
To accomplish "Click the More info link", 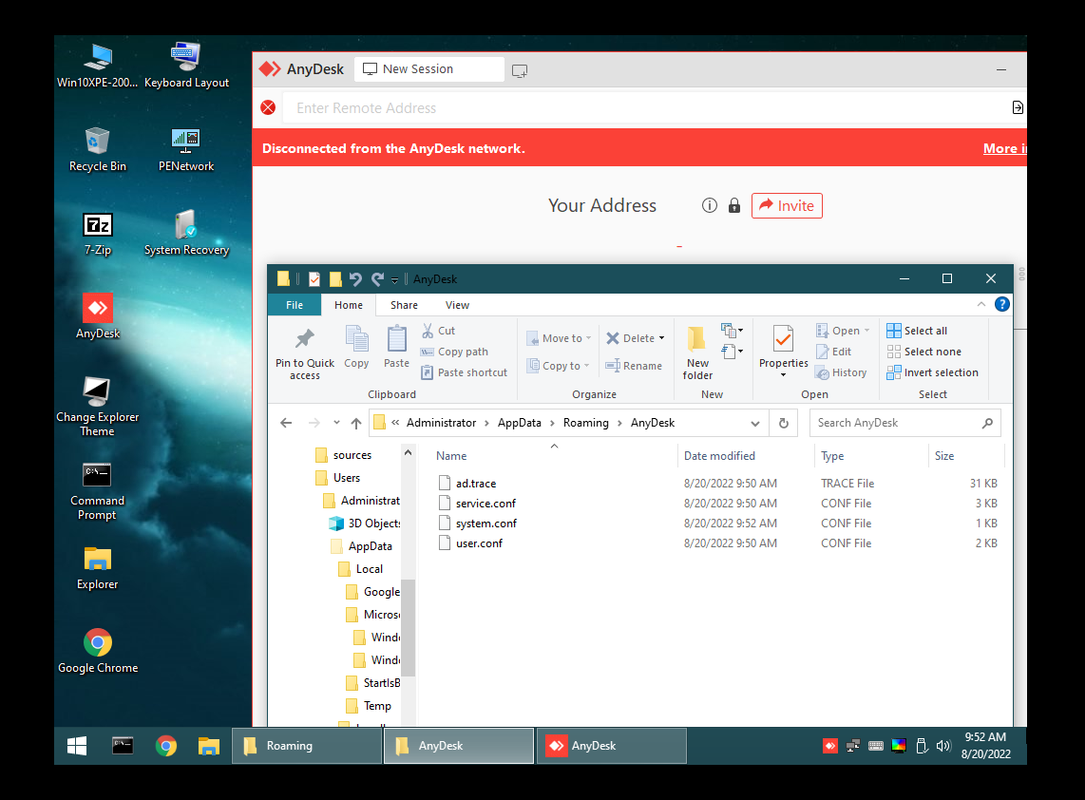I will pos(1005,148).
